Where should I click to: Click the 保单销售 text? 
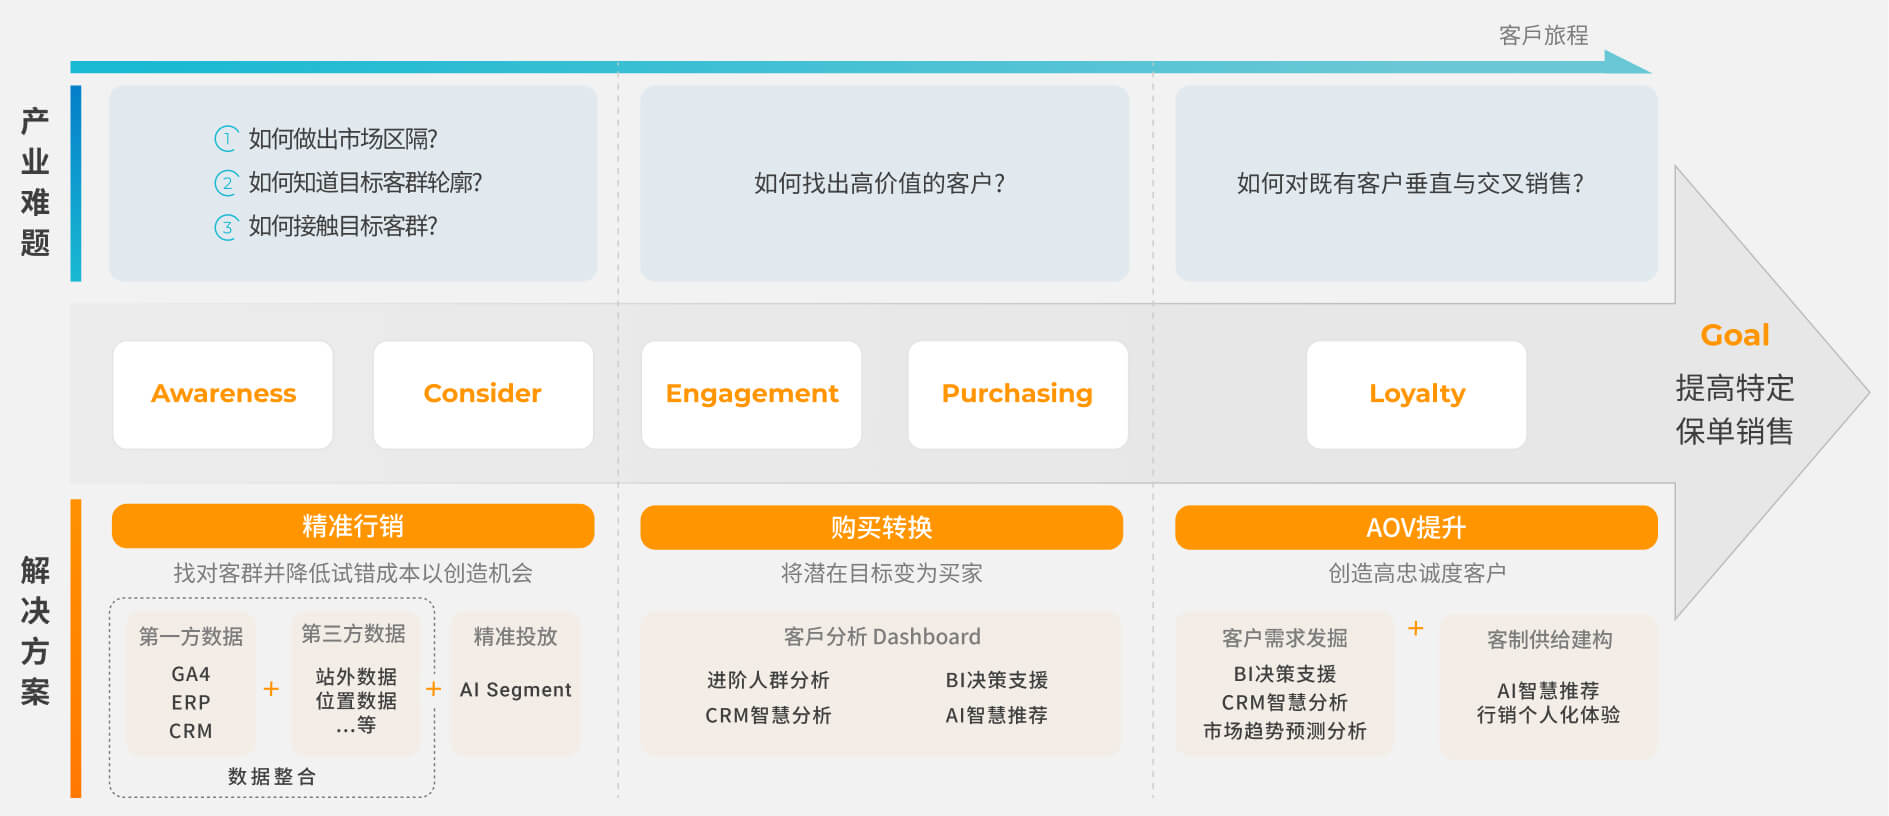tap(1735, 432)
